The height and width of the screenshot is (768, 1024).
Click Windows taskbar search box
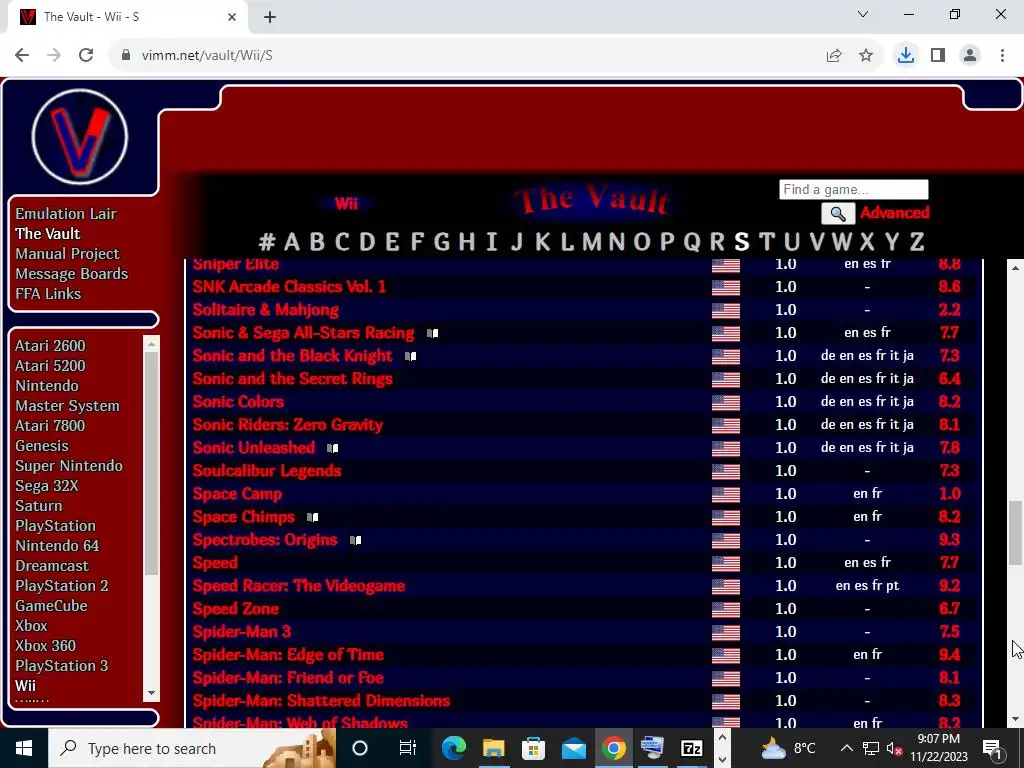tap(191, 748)
